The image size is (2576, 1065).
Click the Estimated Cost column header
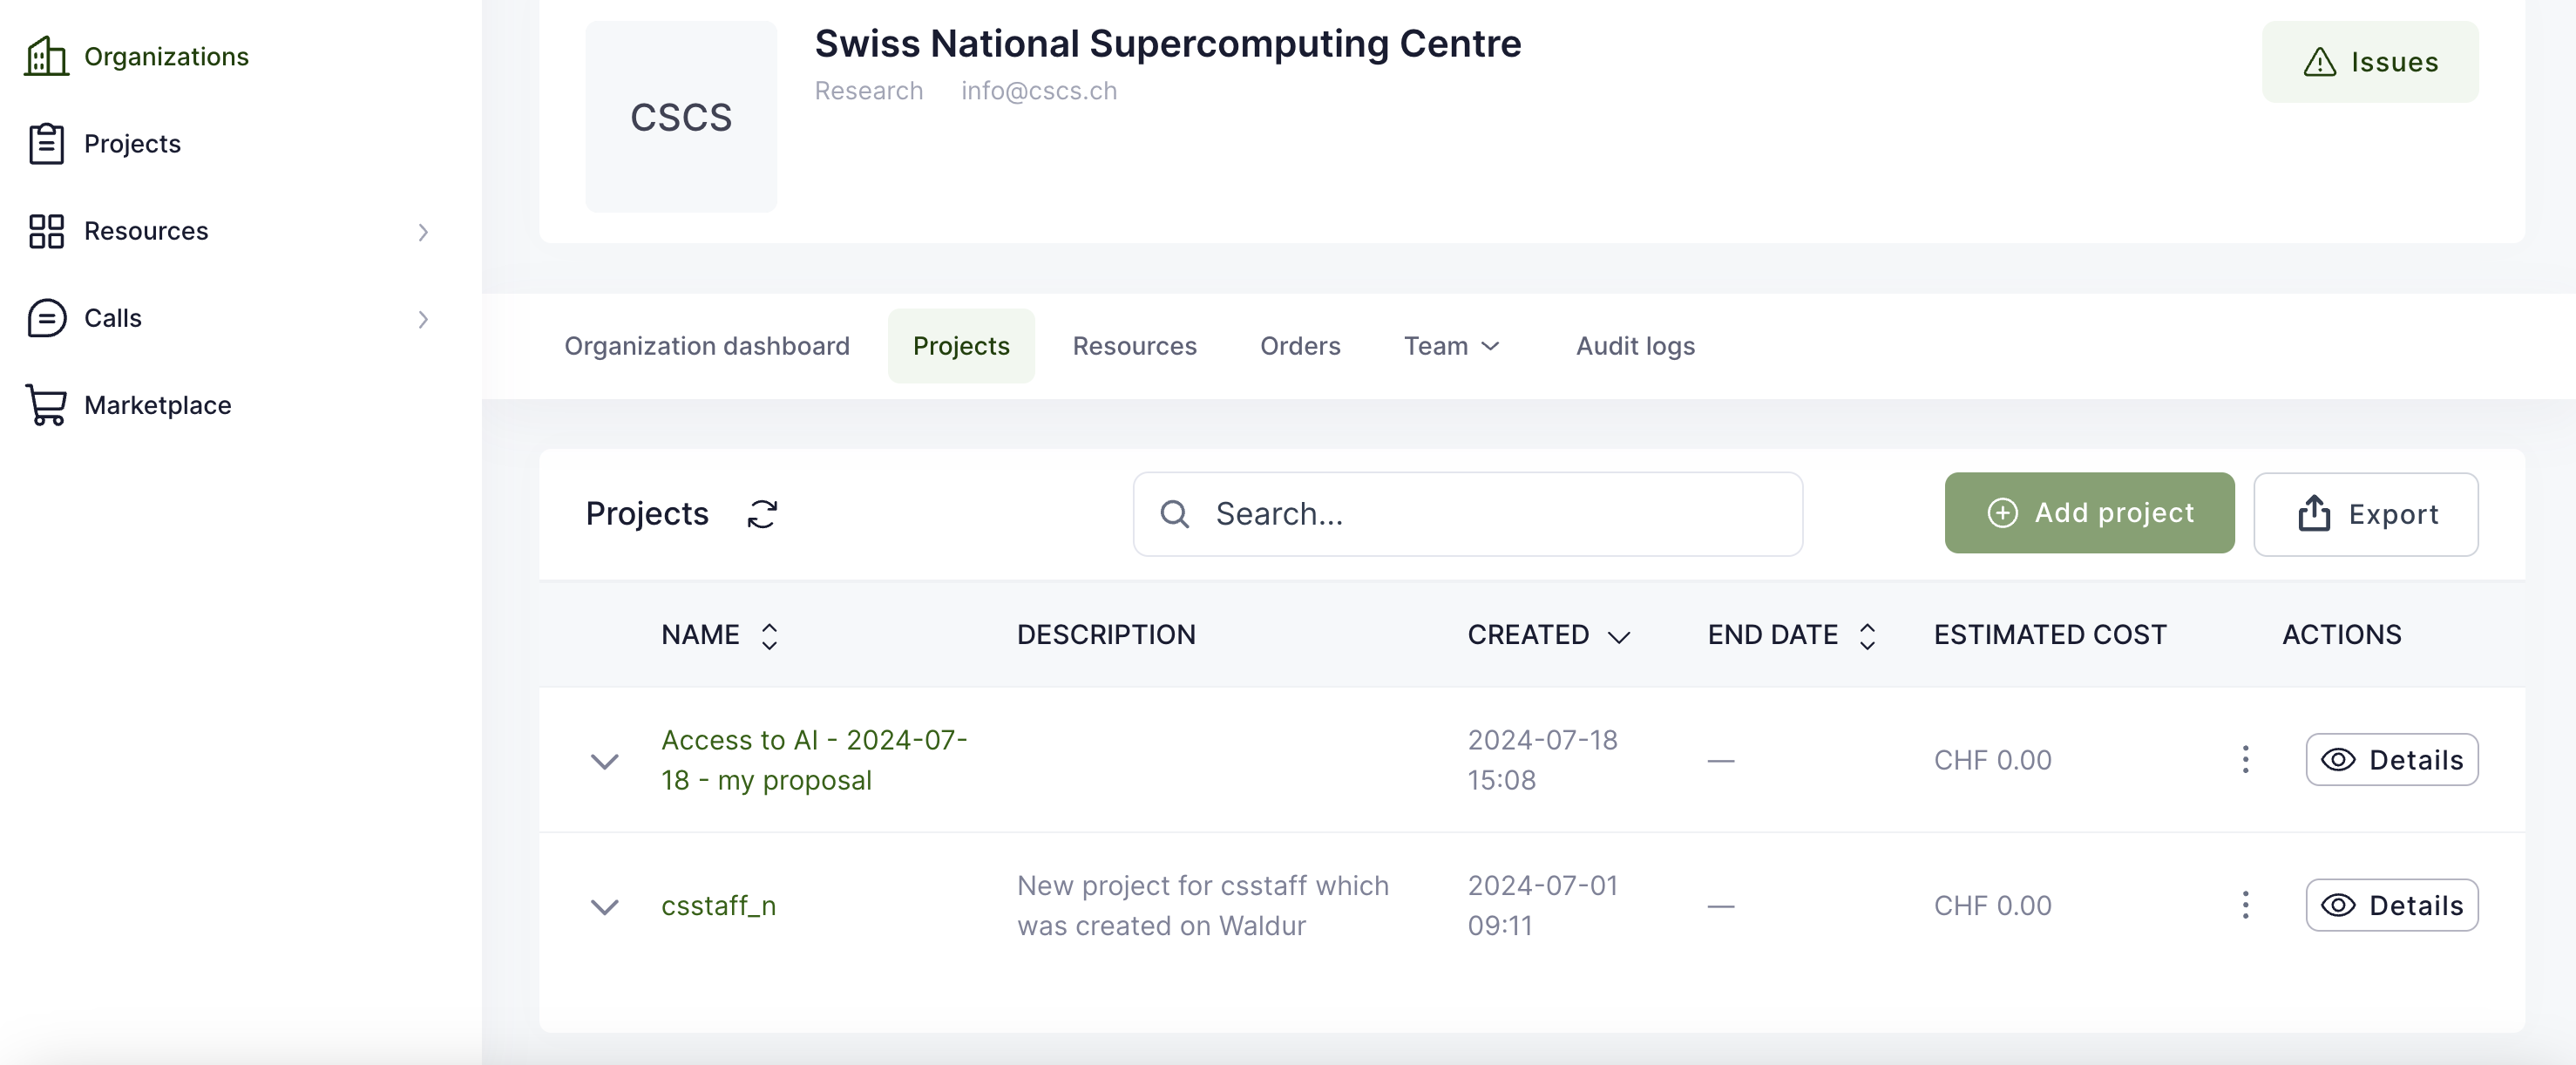point(2050,635)
